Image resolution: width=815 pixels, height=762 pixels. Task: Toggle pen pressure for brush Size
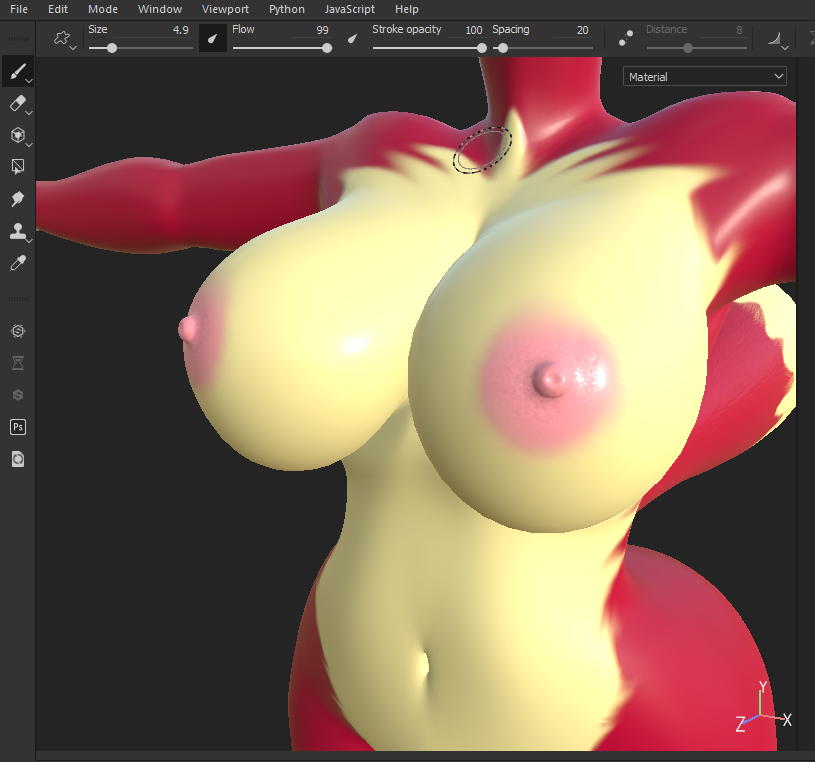(x=213, y=38)
